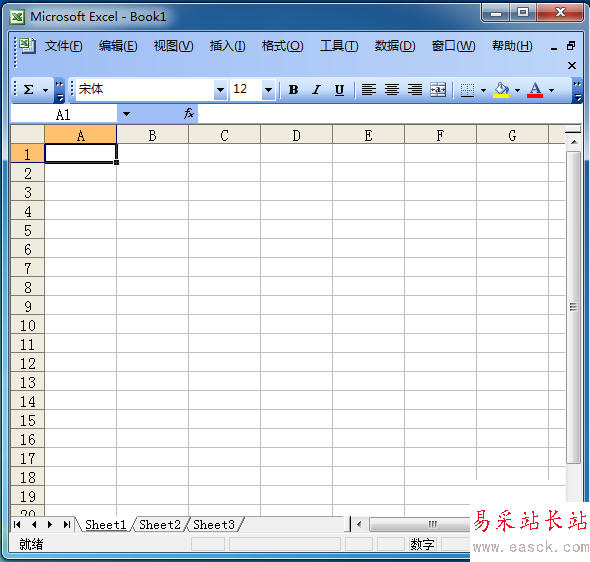The image size is (590, 562).
Task: Select row 18 header
Action: coord(27,477)
